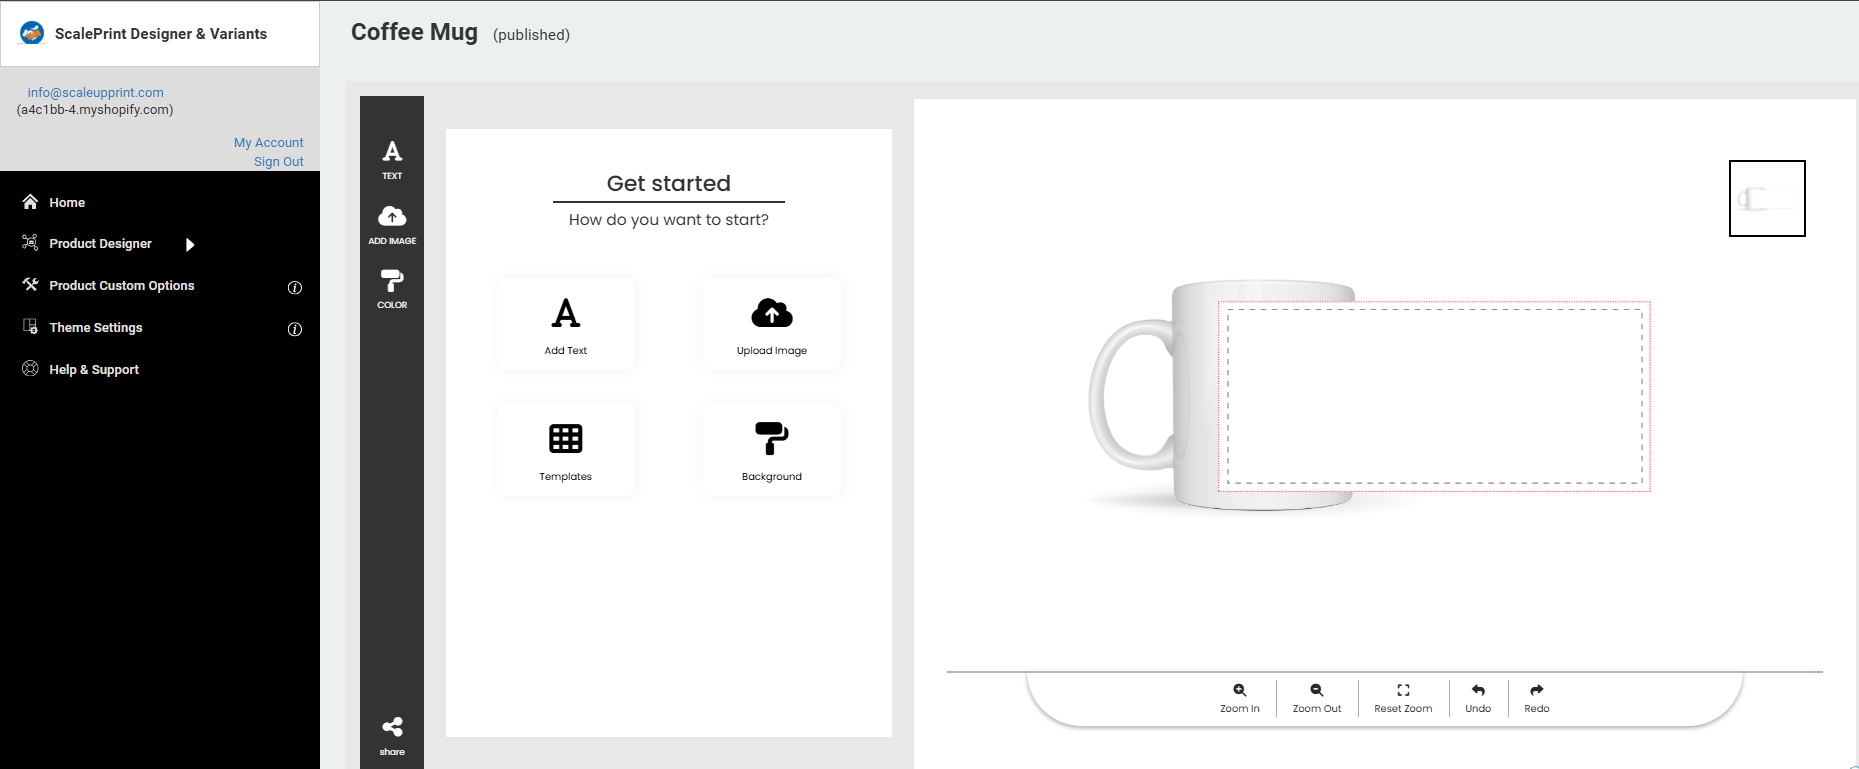
Task: Click inside the dashed print area on the mug
Action: 1434,396
